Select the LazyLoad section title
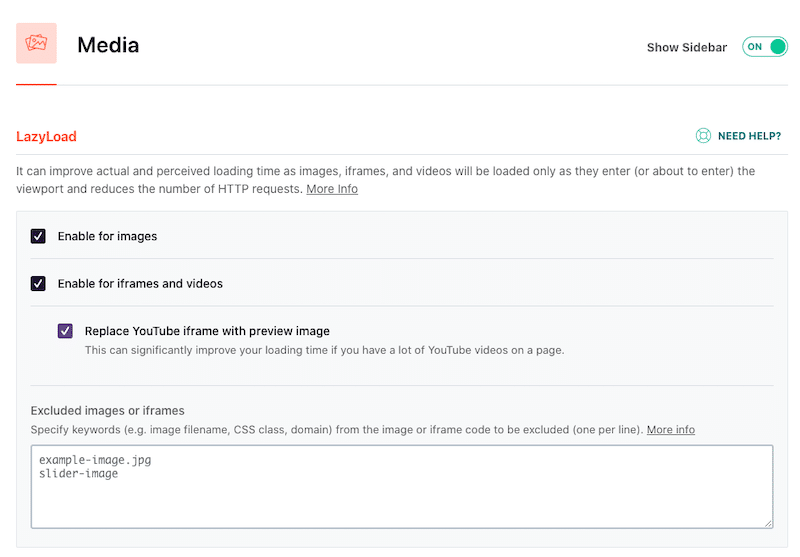 click(x=46, y=137)
